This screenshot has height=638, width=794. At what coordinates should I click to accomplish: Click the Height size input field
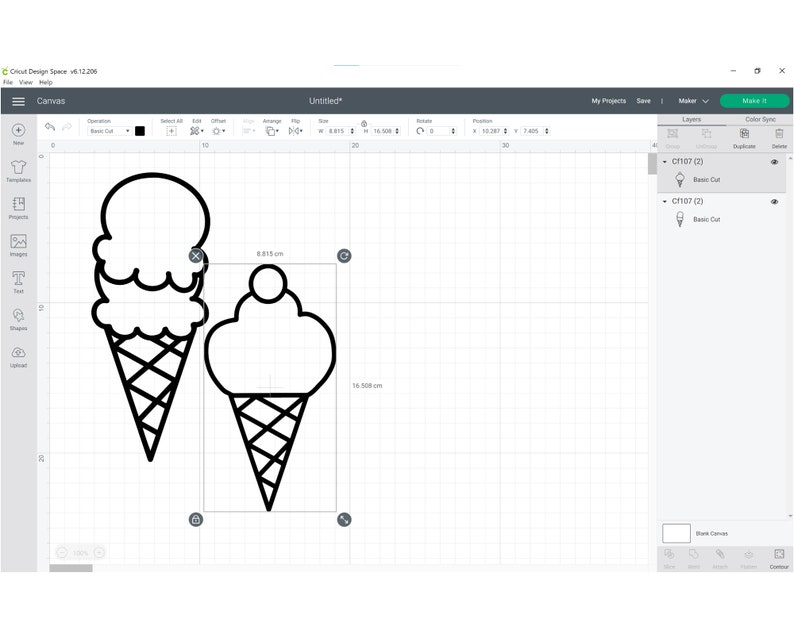pos(382,131)
